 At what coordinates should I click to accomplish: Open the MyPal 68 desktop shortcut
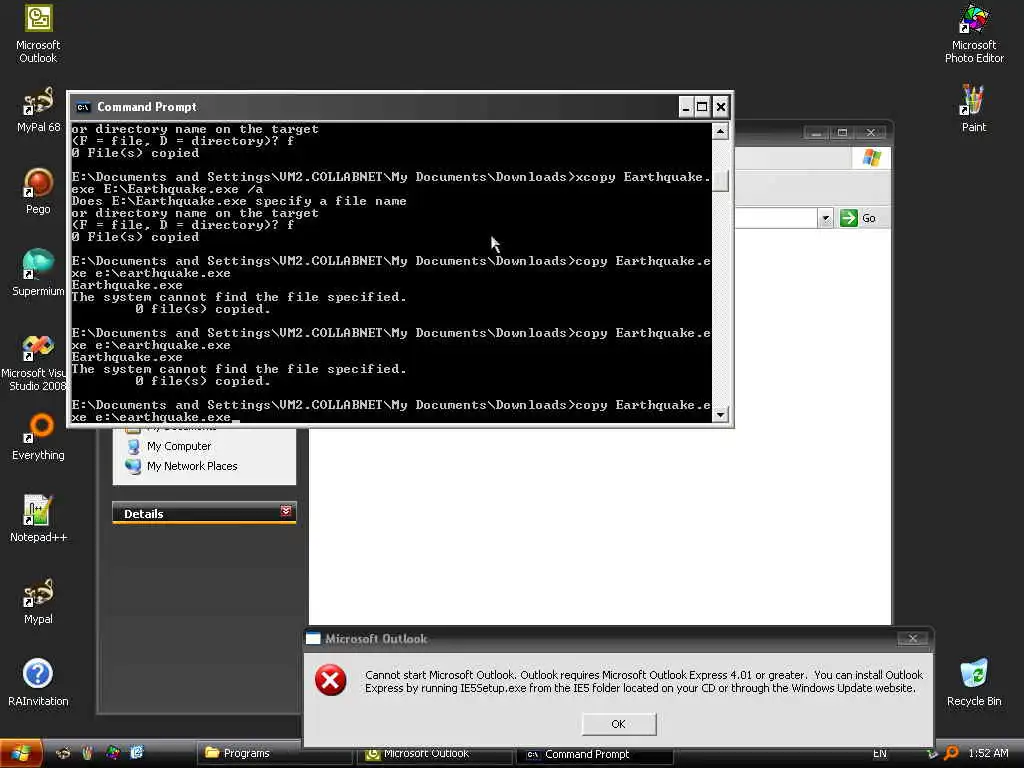tap(38, 109)
